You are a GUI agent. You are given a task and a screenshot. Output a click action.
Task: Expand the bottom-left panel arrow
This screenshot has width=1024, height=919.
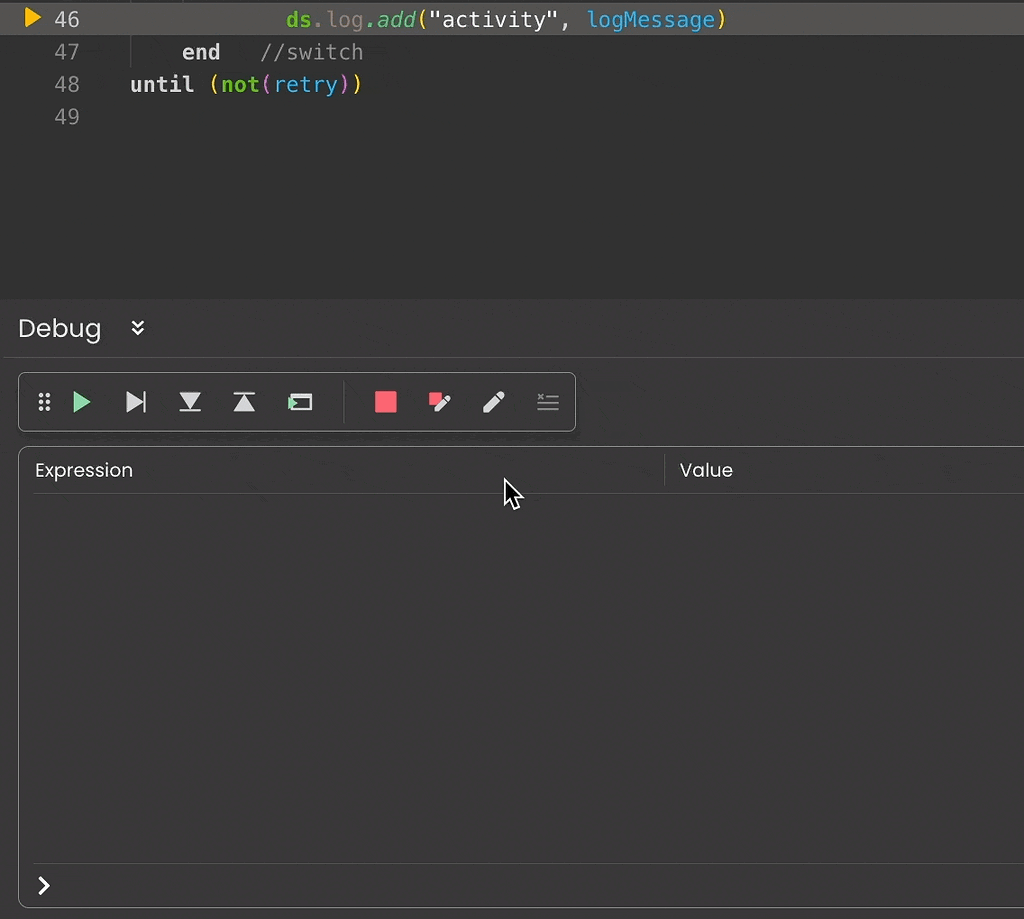(x=43, y=885)
